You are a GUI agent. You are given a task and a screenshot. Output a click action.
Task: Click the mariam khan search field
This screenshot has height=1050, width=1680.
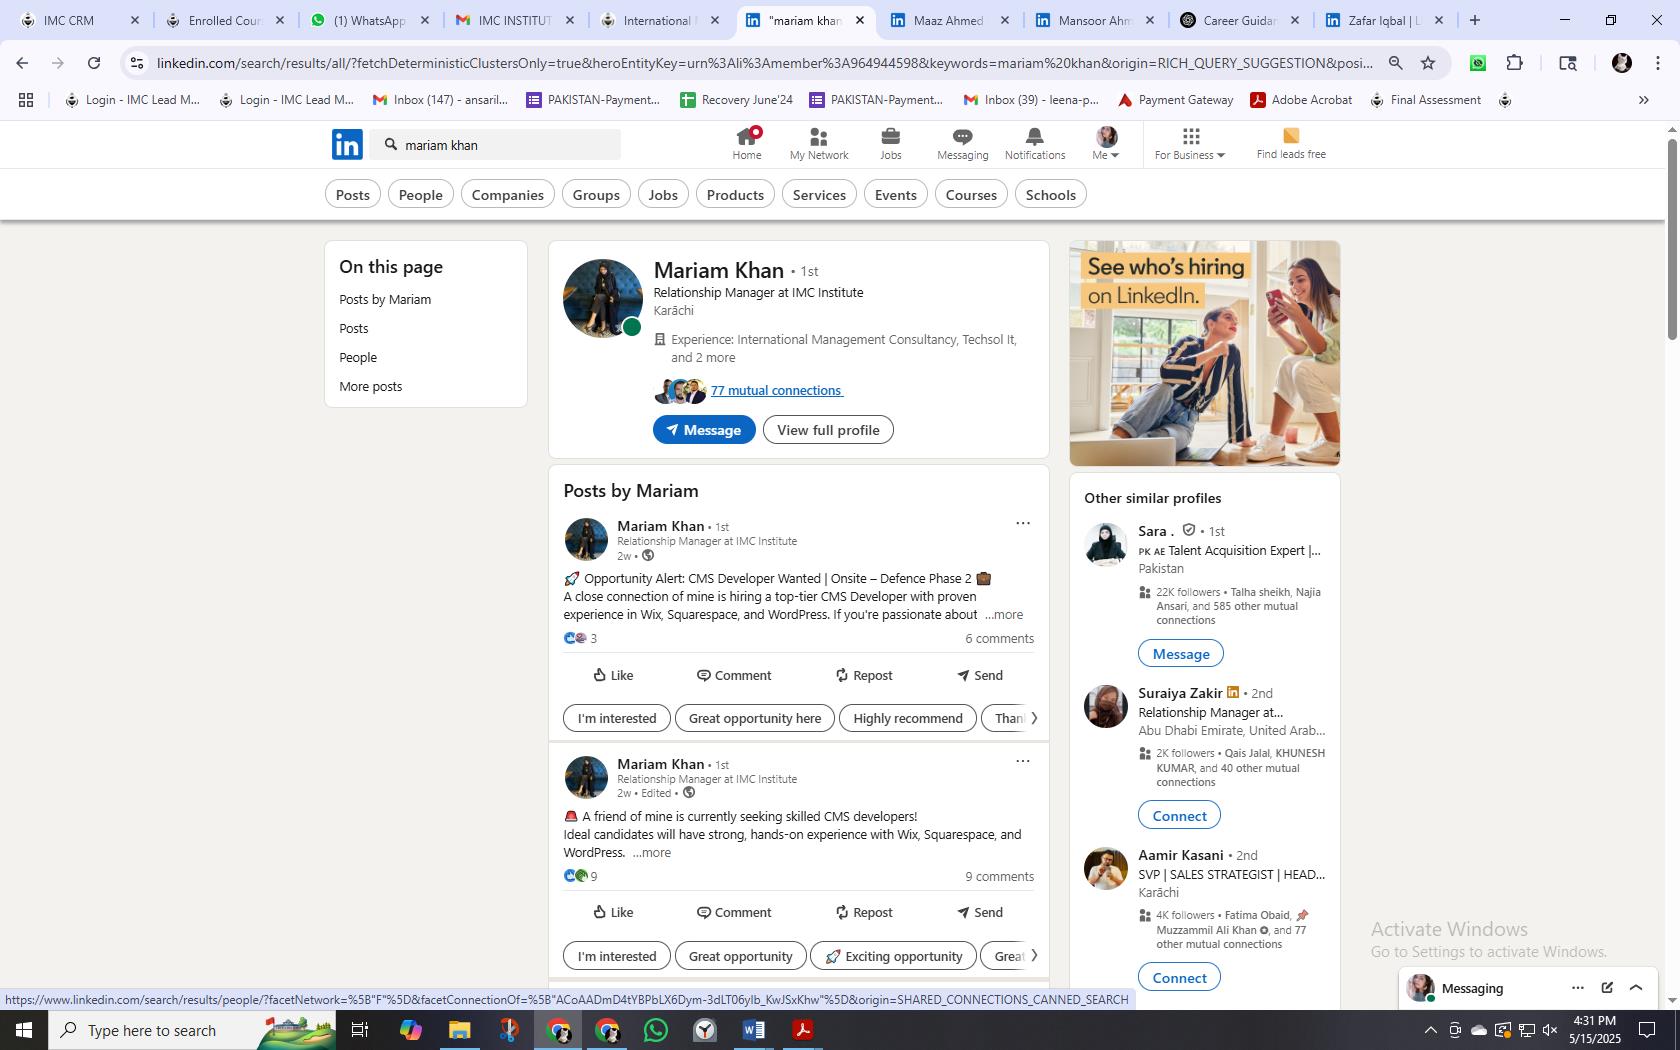(x=495, y=145)
